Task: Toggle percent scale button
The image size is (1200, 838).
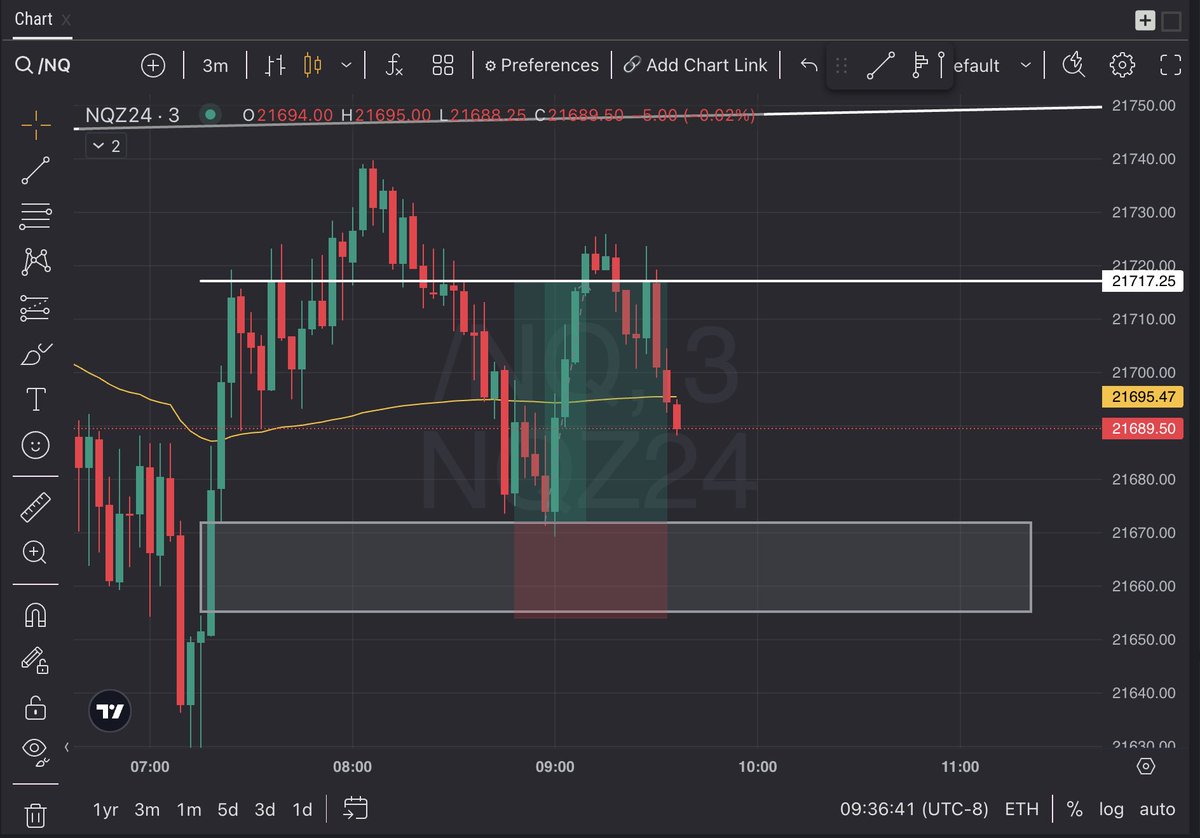Action: click(x=1074, y=809)
